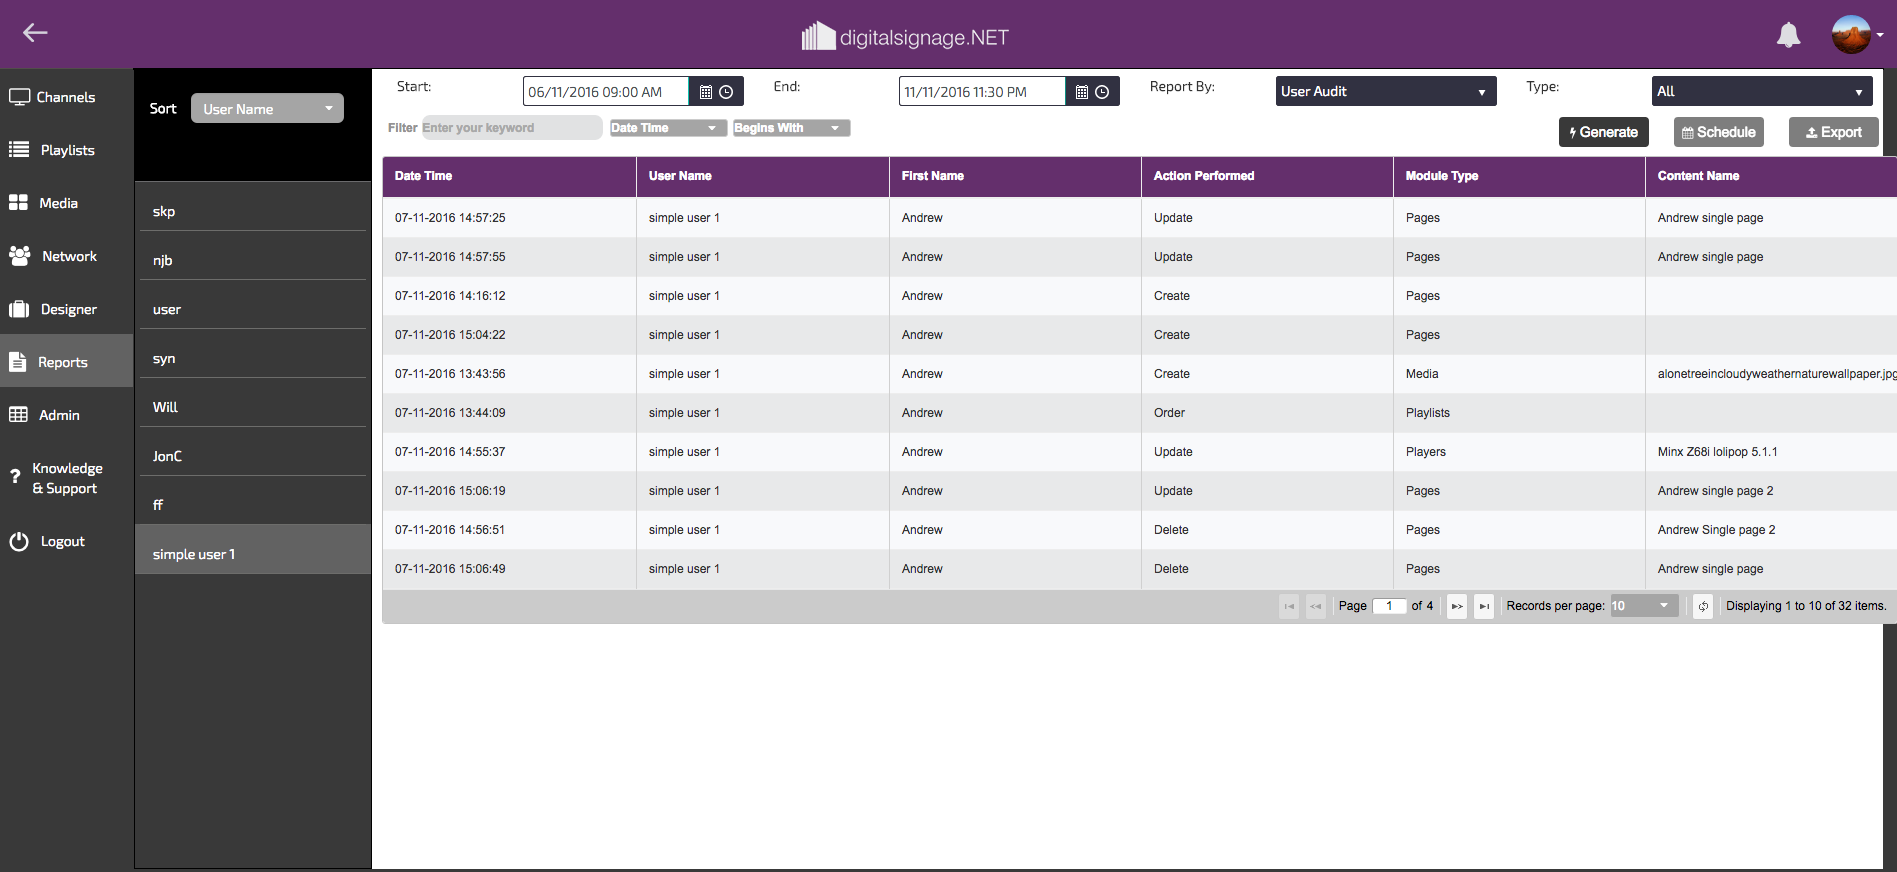Open Channels in the sidebar

(x=66, y=97)
